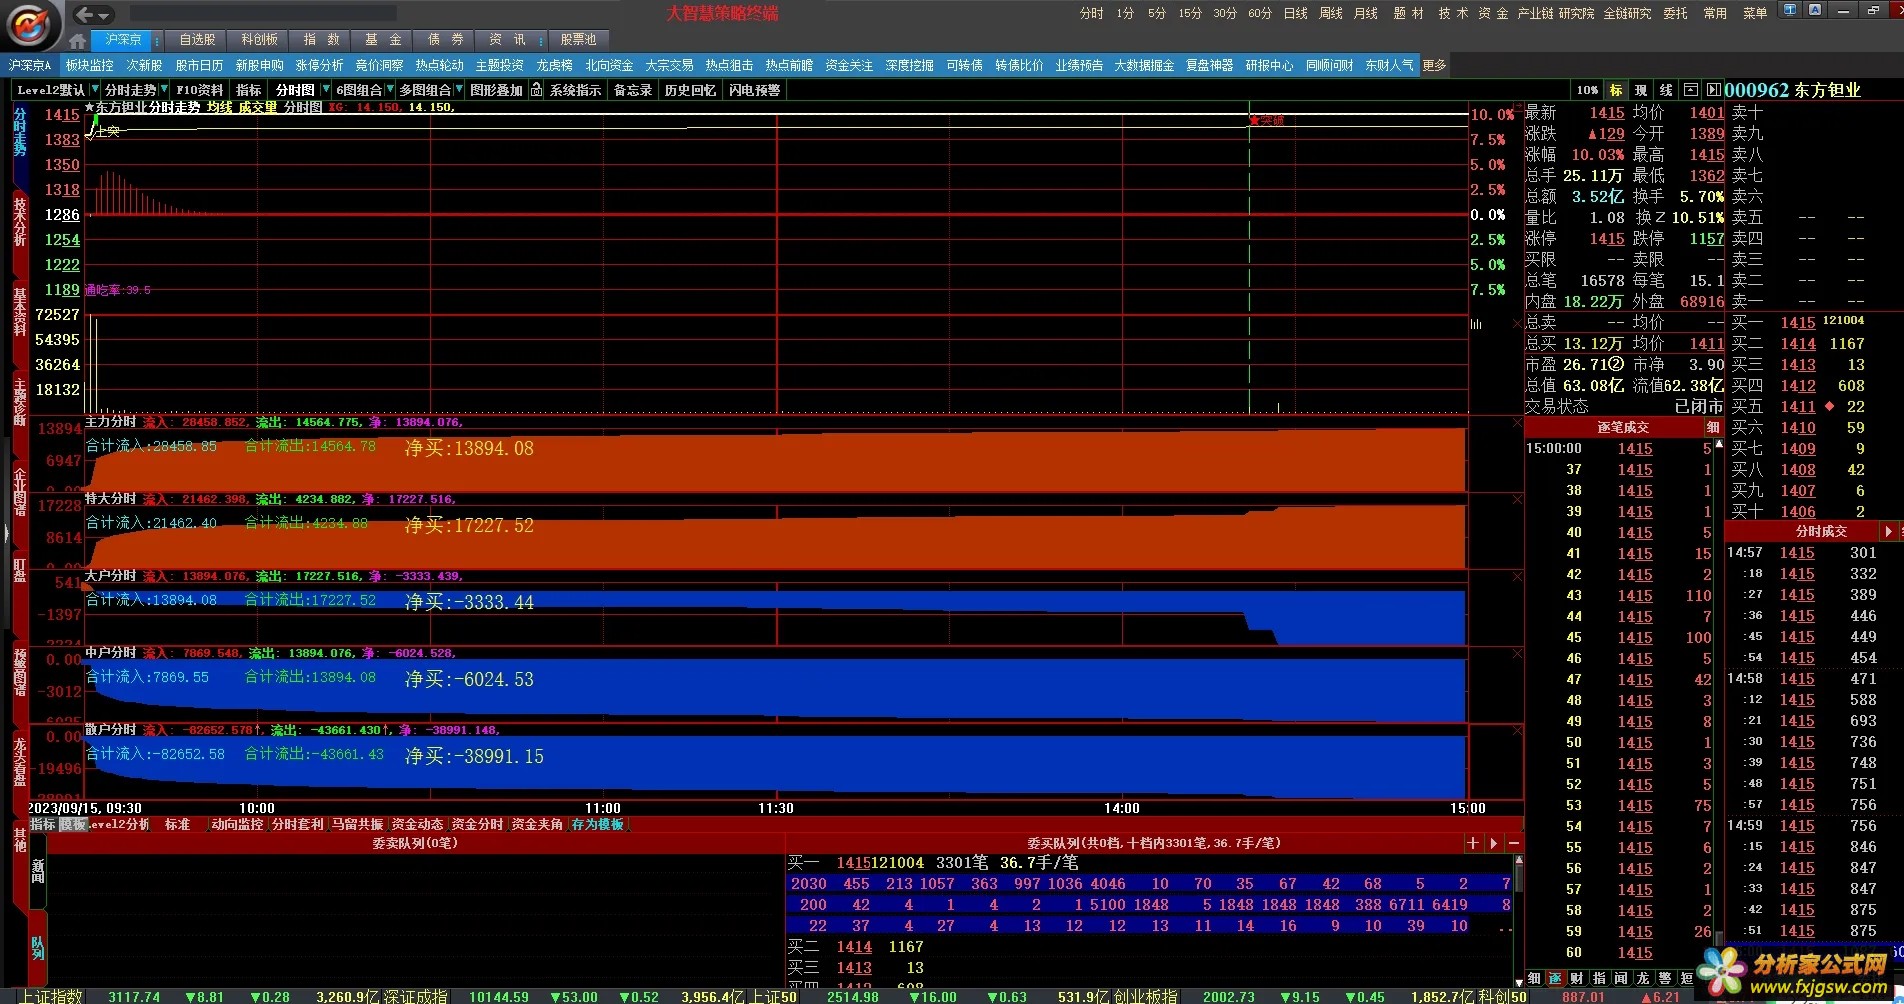Open the 分时图 dropdown arrow

325,90
